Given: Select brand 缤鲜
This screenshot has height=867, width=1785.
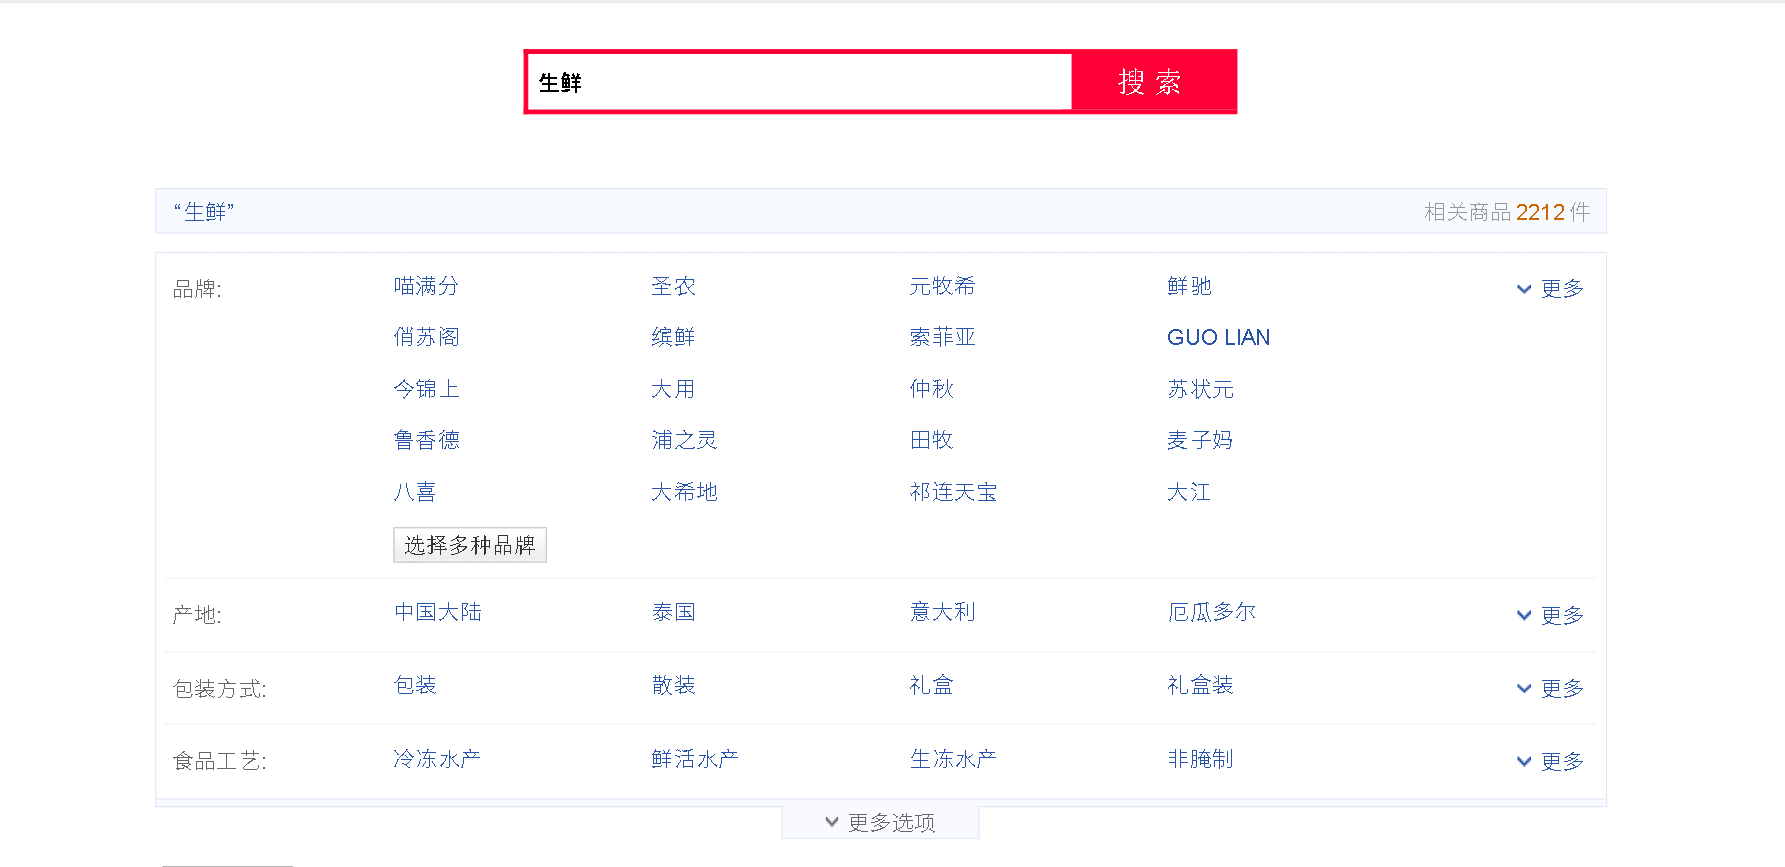Looking at the screenshot, I should pyautogui.click(x=673, y=337).
